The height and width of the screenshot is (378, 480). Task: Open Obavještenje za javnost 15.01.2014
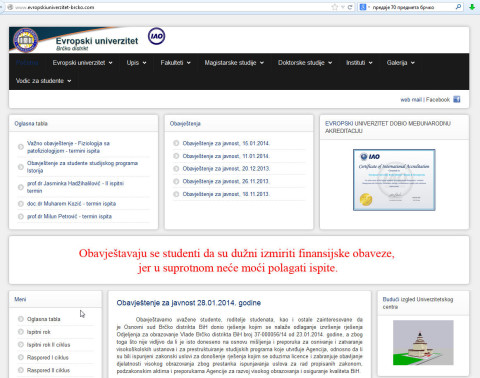pos(226,143)
